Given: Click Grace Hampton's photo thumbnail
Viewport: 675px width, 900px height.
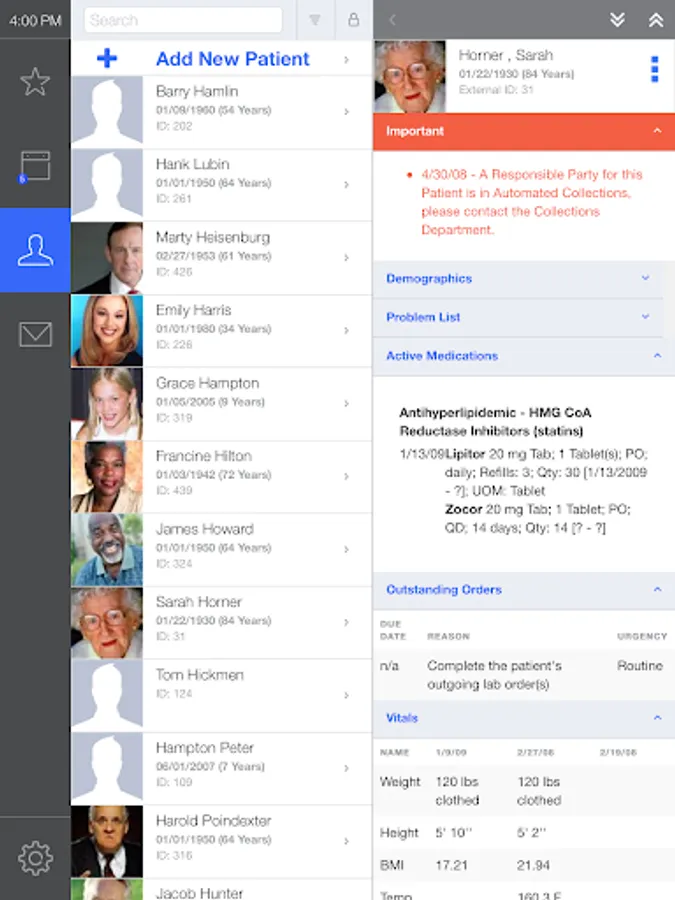Looking at the screenshot, I should 107,404.
